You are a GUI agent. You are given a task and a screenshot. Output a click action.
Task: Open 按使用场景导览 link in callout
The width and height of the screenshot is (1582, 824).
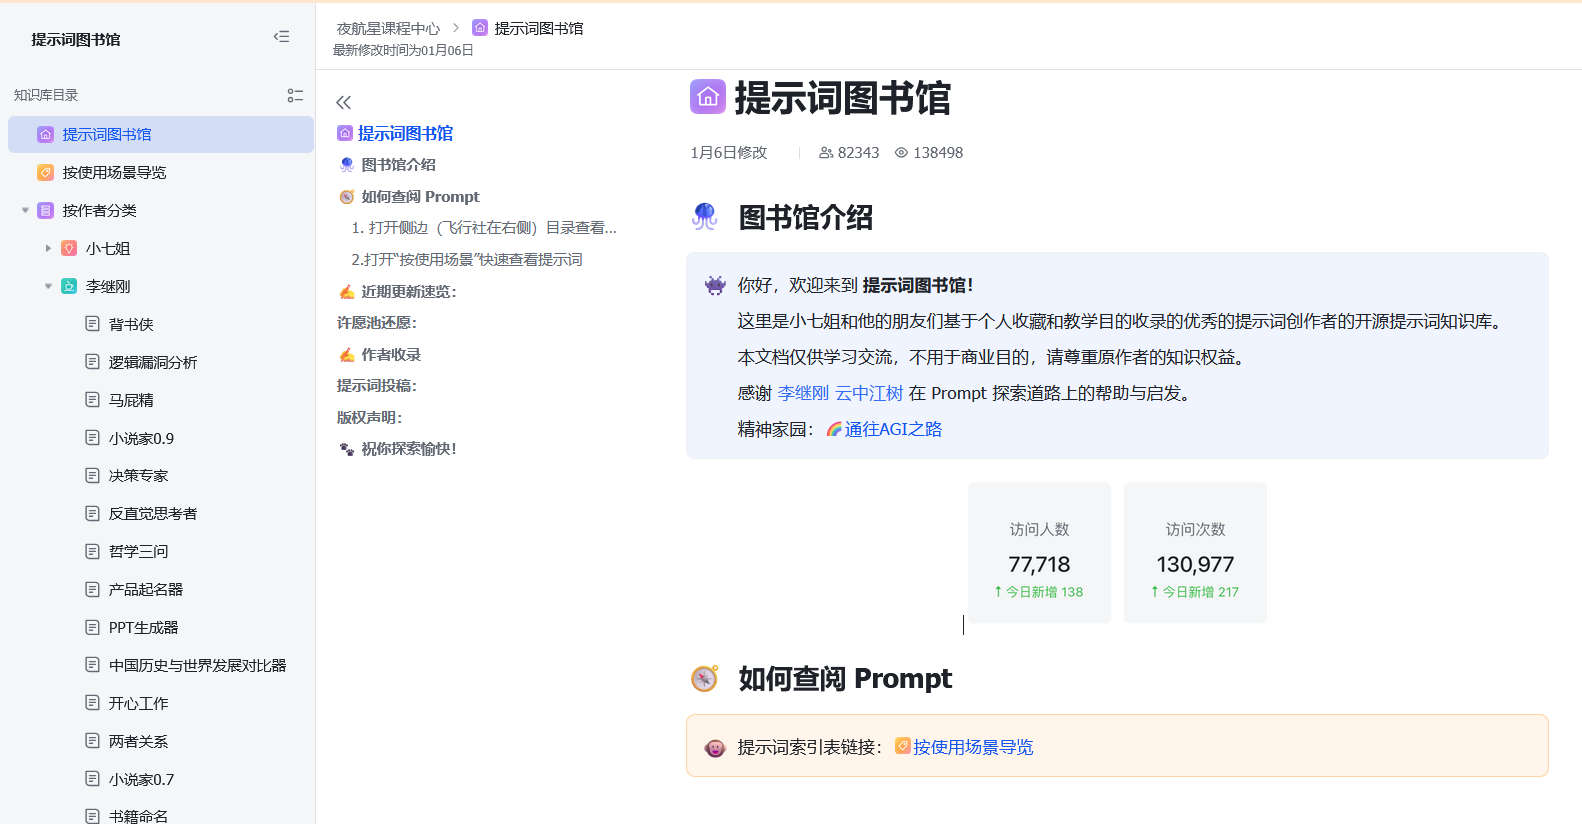click(x=973, y=747)
